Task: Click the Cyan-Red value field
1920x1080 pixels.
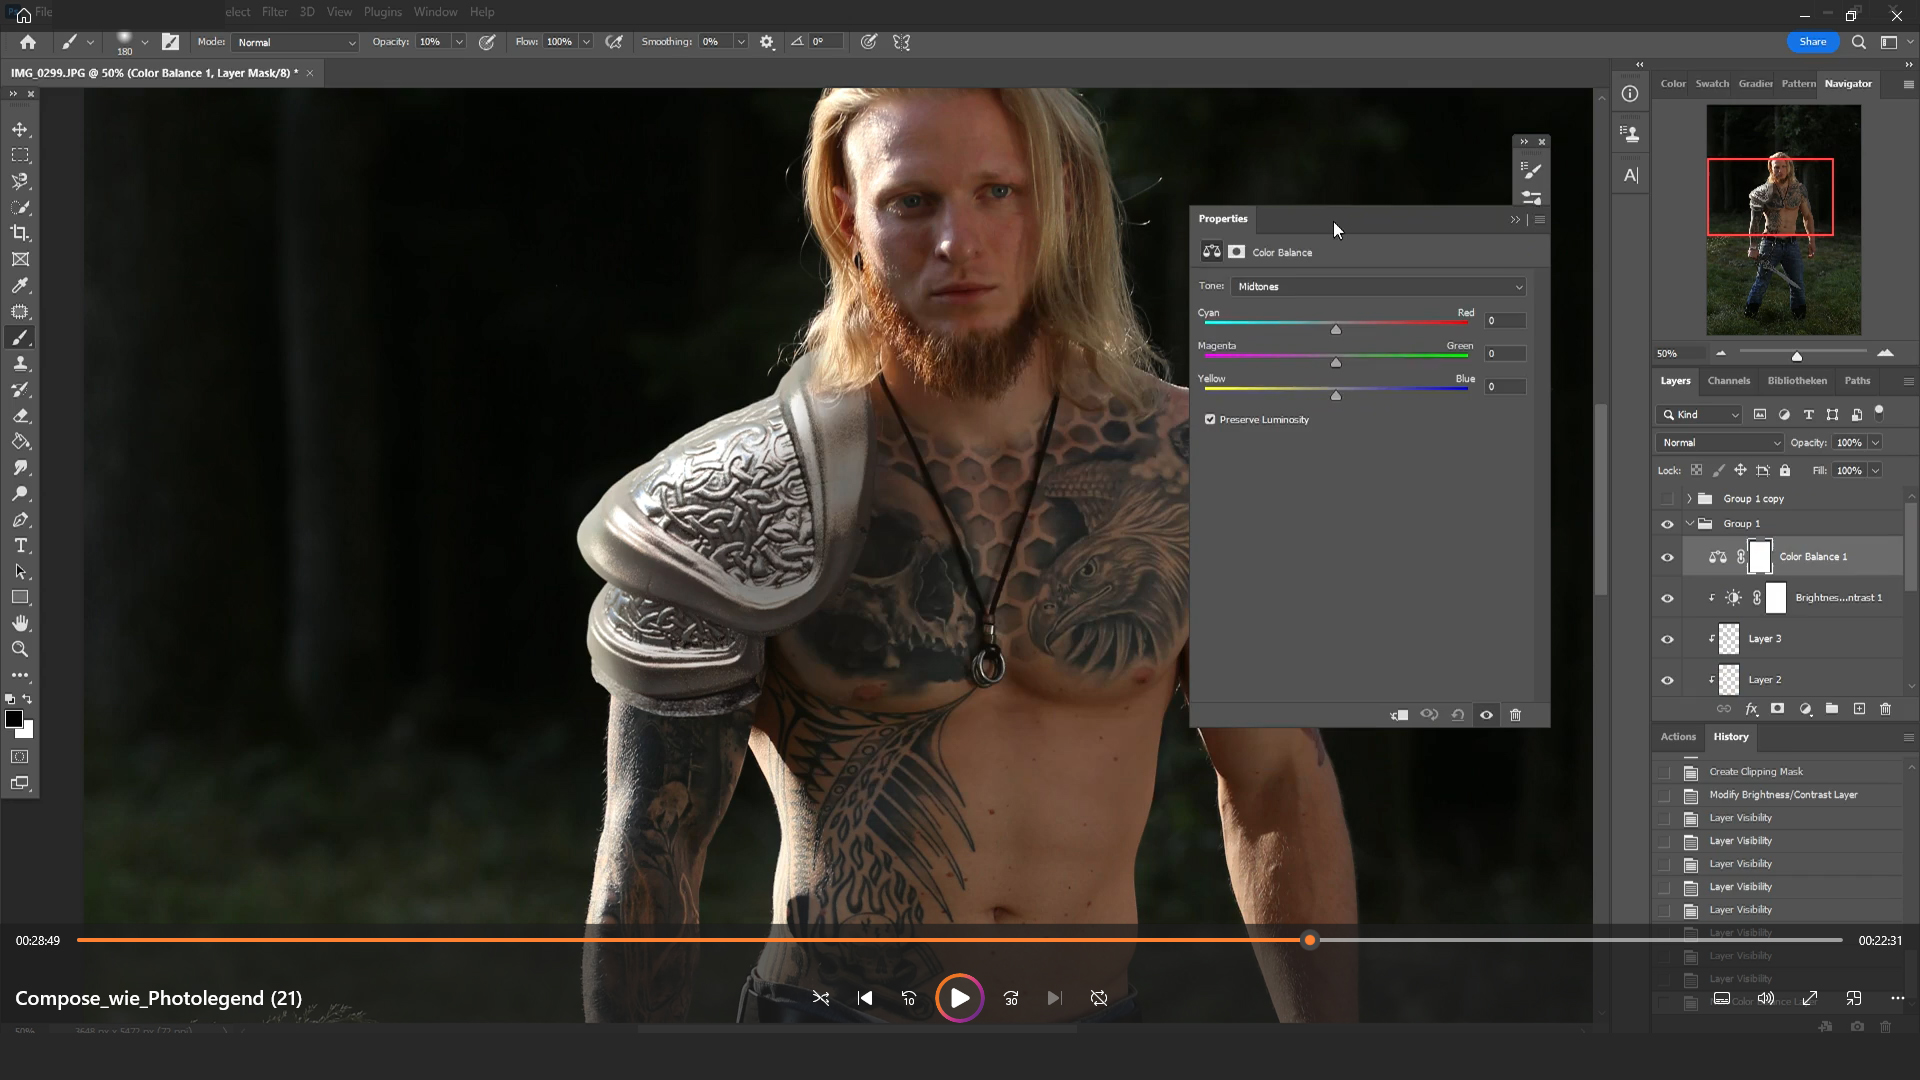Action: tap(1504, 321)
